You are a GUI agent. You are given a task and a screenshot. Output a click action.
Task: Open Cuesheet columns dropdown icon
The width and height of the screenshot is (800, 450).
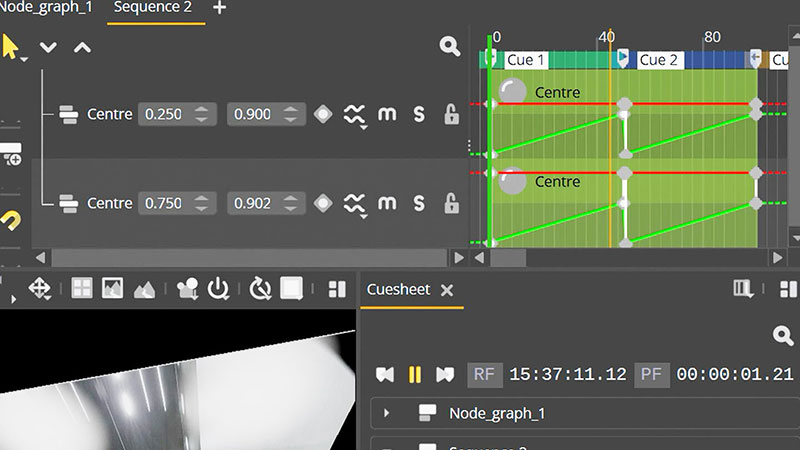(743, 289)
